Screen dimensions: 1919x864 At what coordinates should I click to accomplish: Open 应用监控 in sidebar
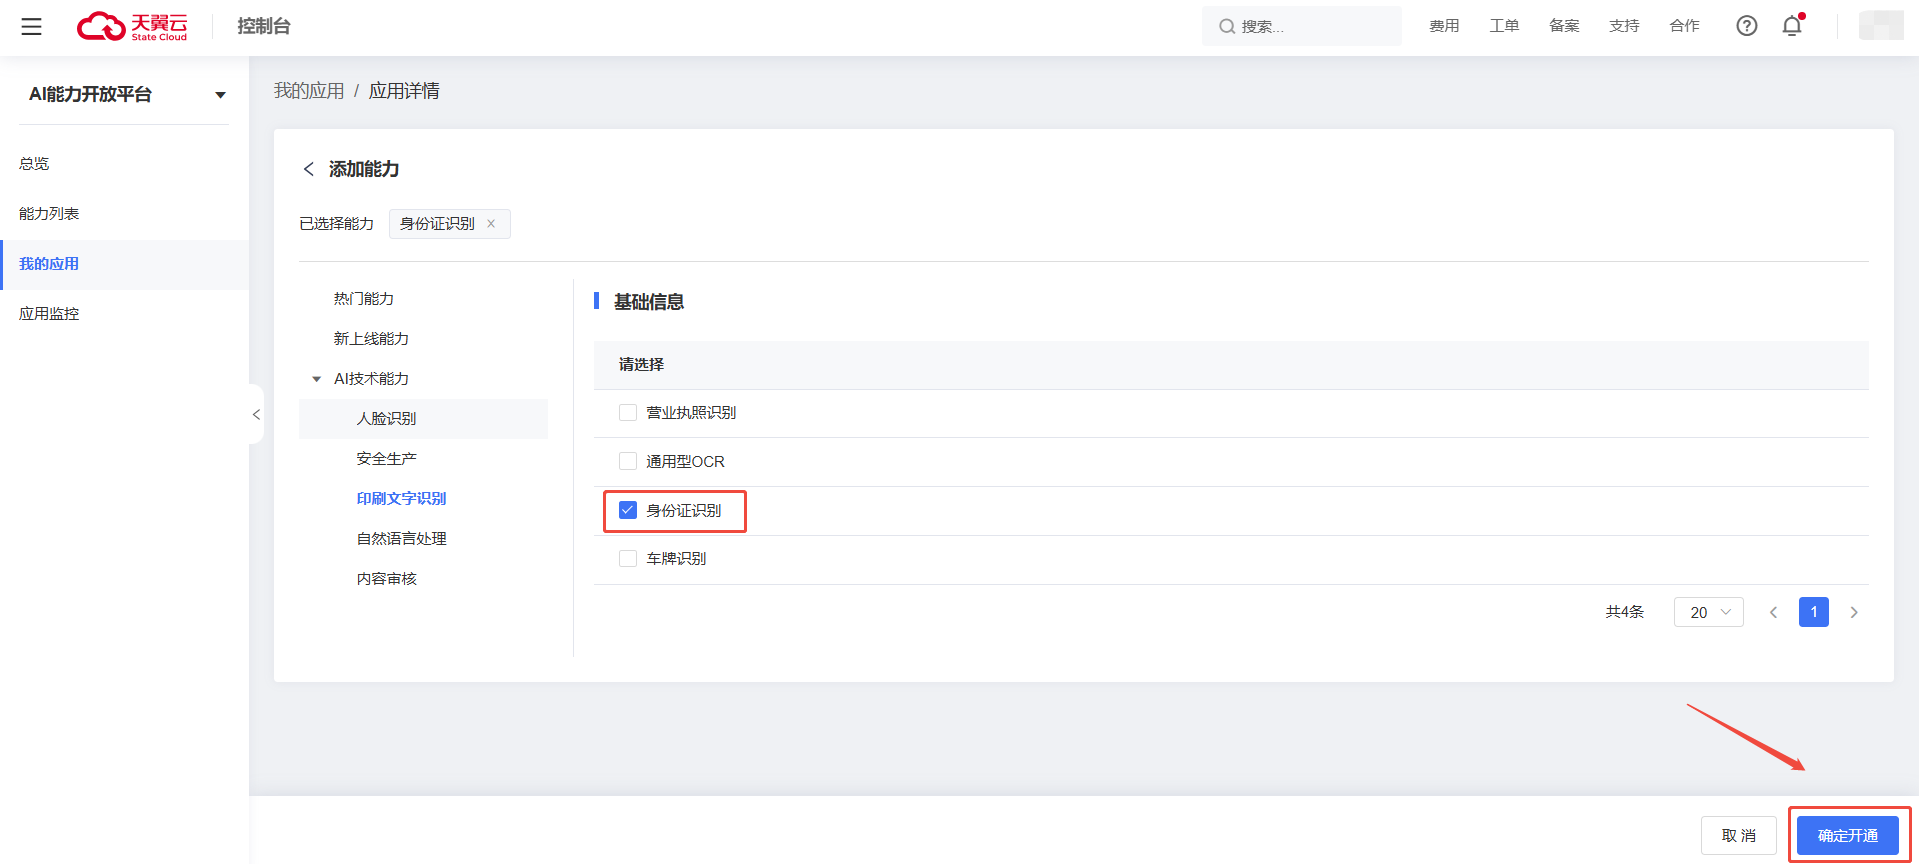[x=49, y=314]
